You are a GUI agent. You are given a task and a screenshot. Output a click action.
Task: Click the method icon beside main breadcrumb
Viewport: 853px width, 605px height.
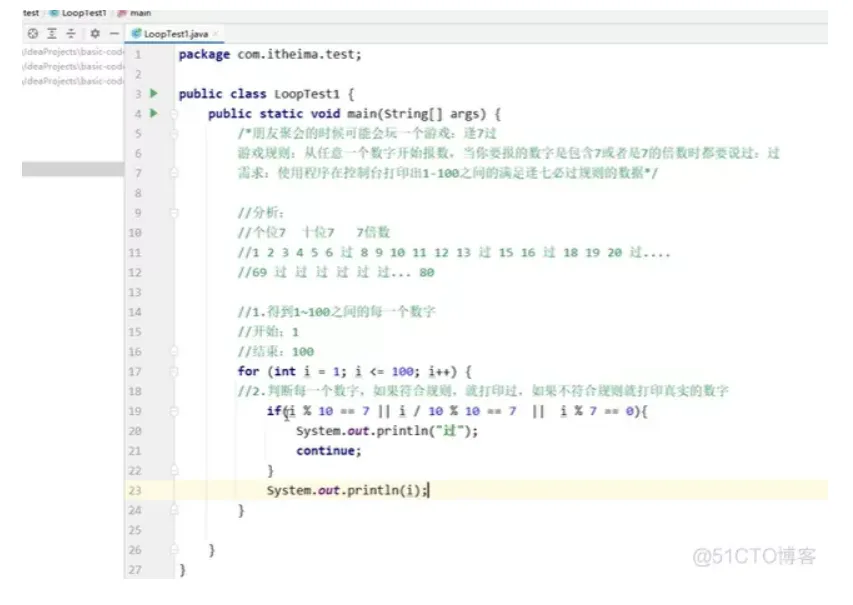coord(122,13)
